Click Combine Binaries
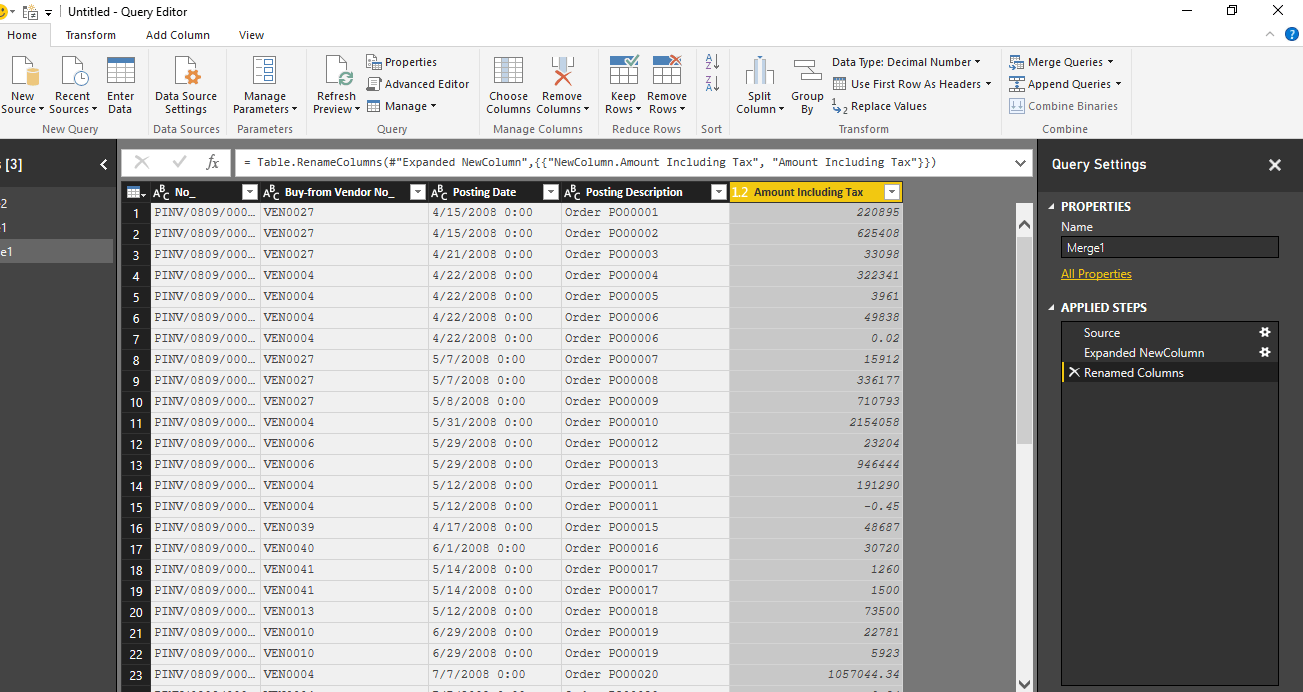 1063,106
